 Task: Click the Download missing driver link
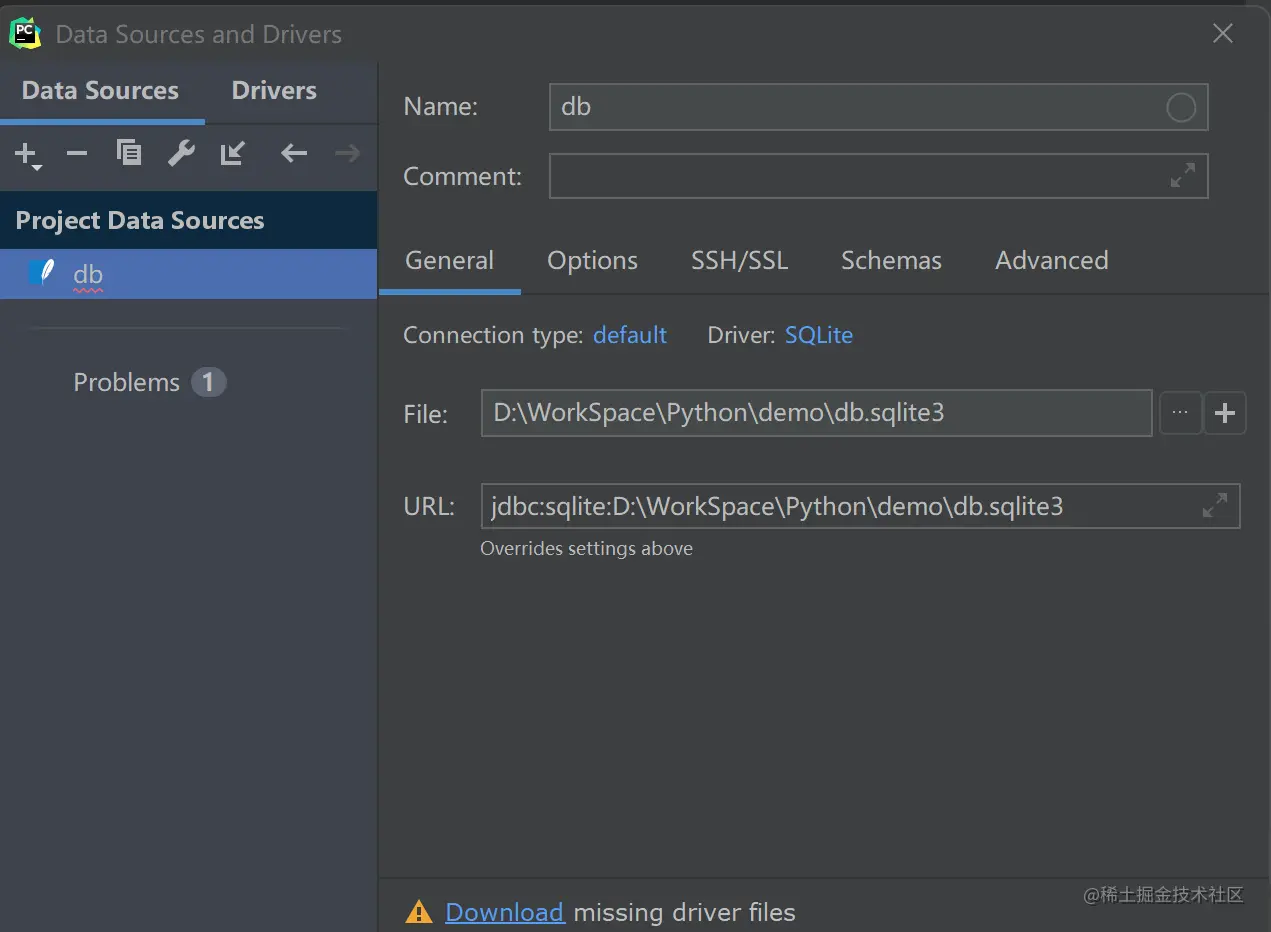tap(505, 912)
